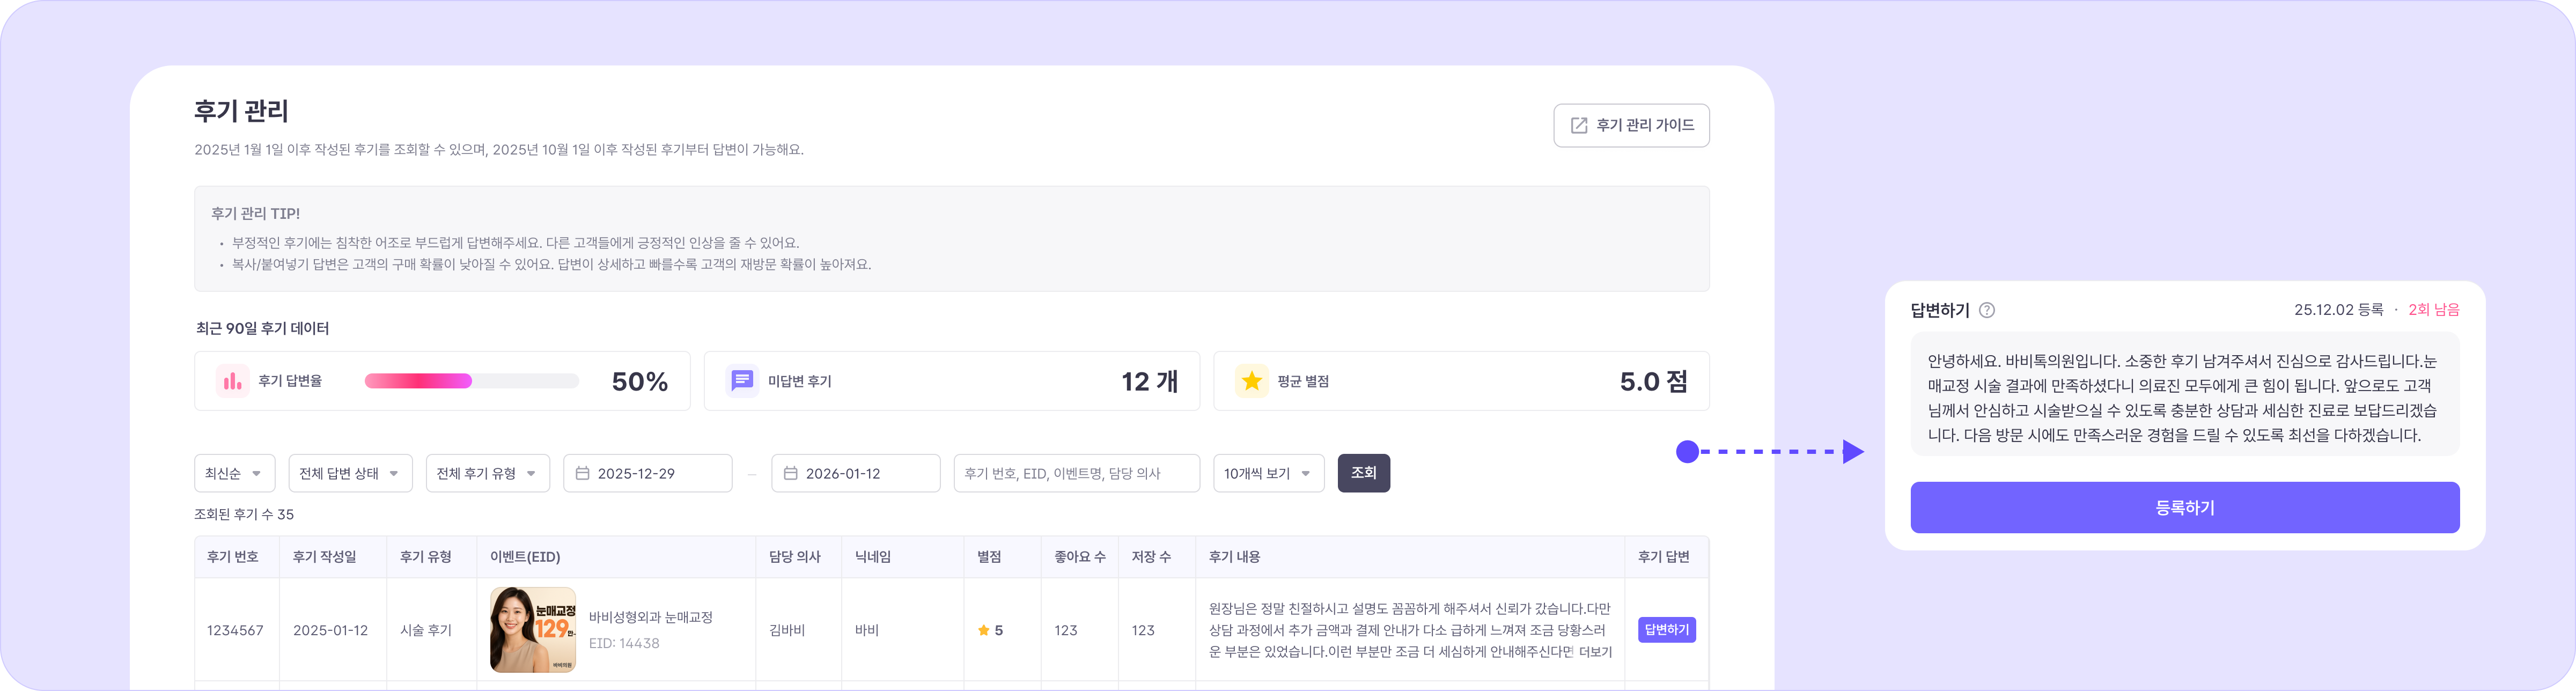
Task: Open the 최신순 sort dropdown
Action: click(x=234, y=473)
